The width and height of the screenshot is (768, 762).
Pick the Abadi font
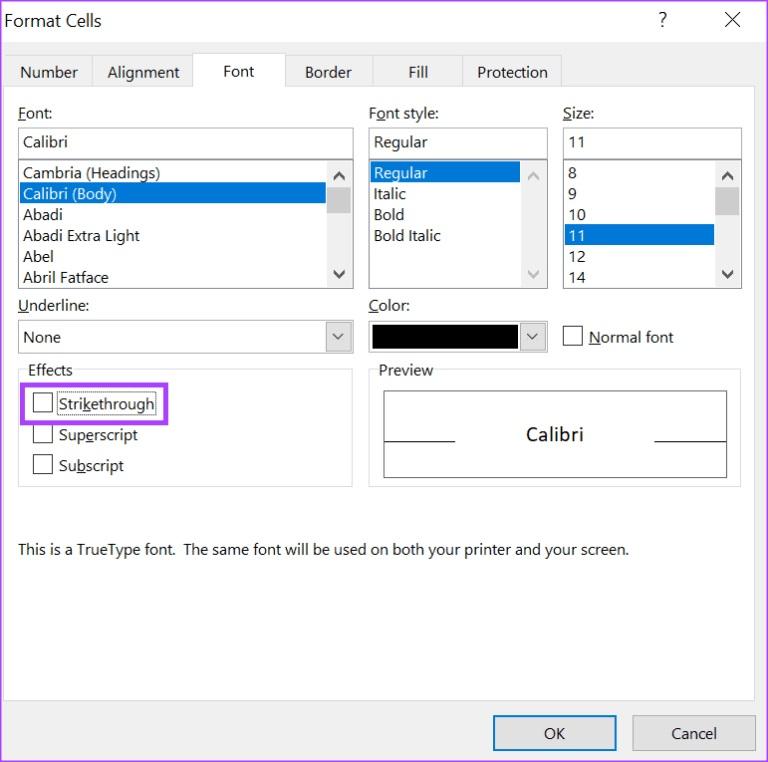pyautogui.click(x=173, y=214)
